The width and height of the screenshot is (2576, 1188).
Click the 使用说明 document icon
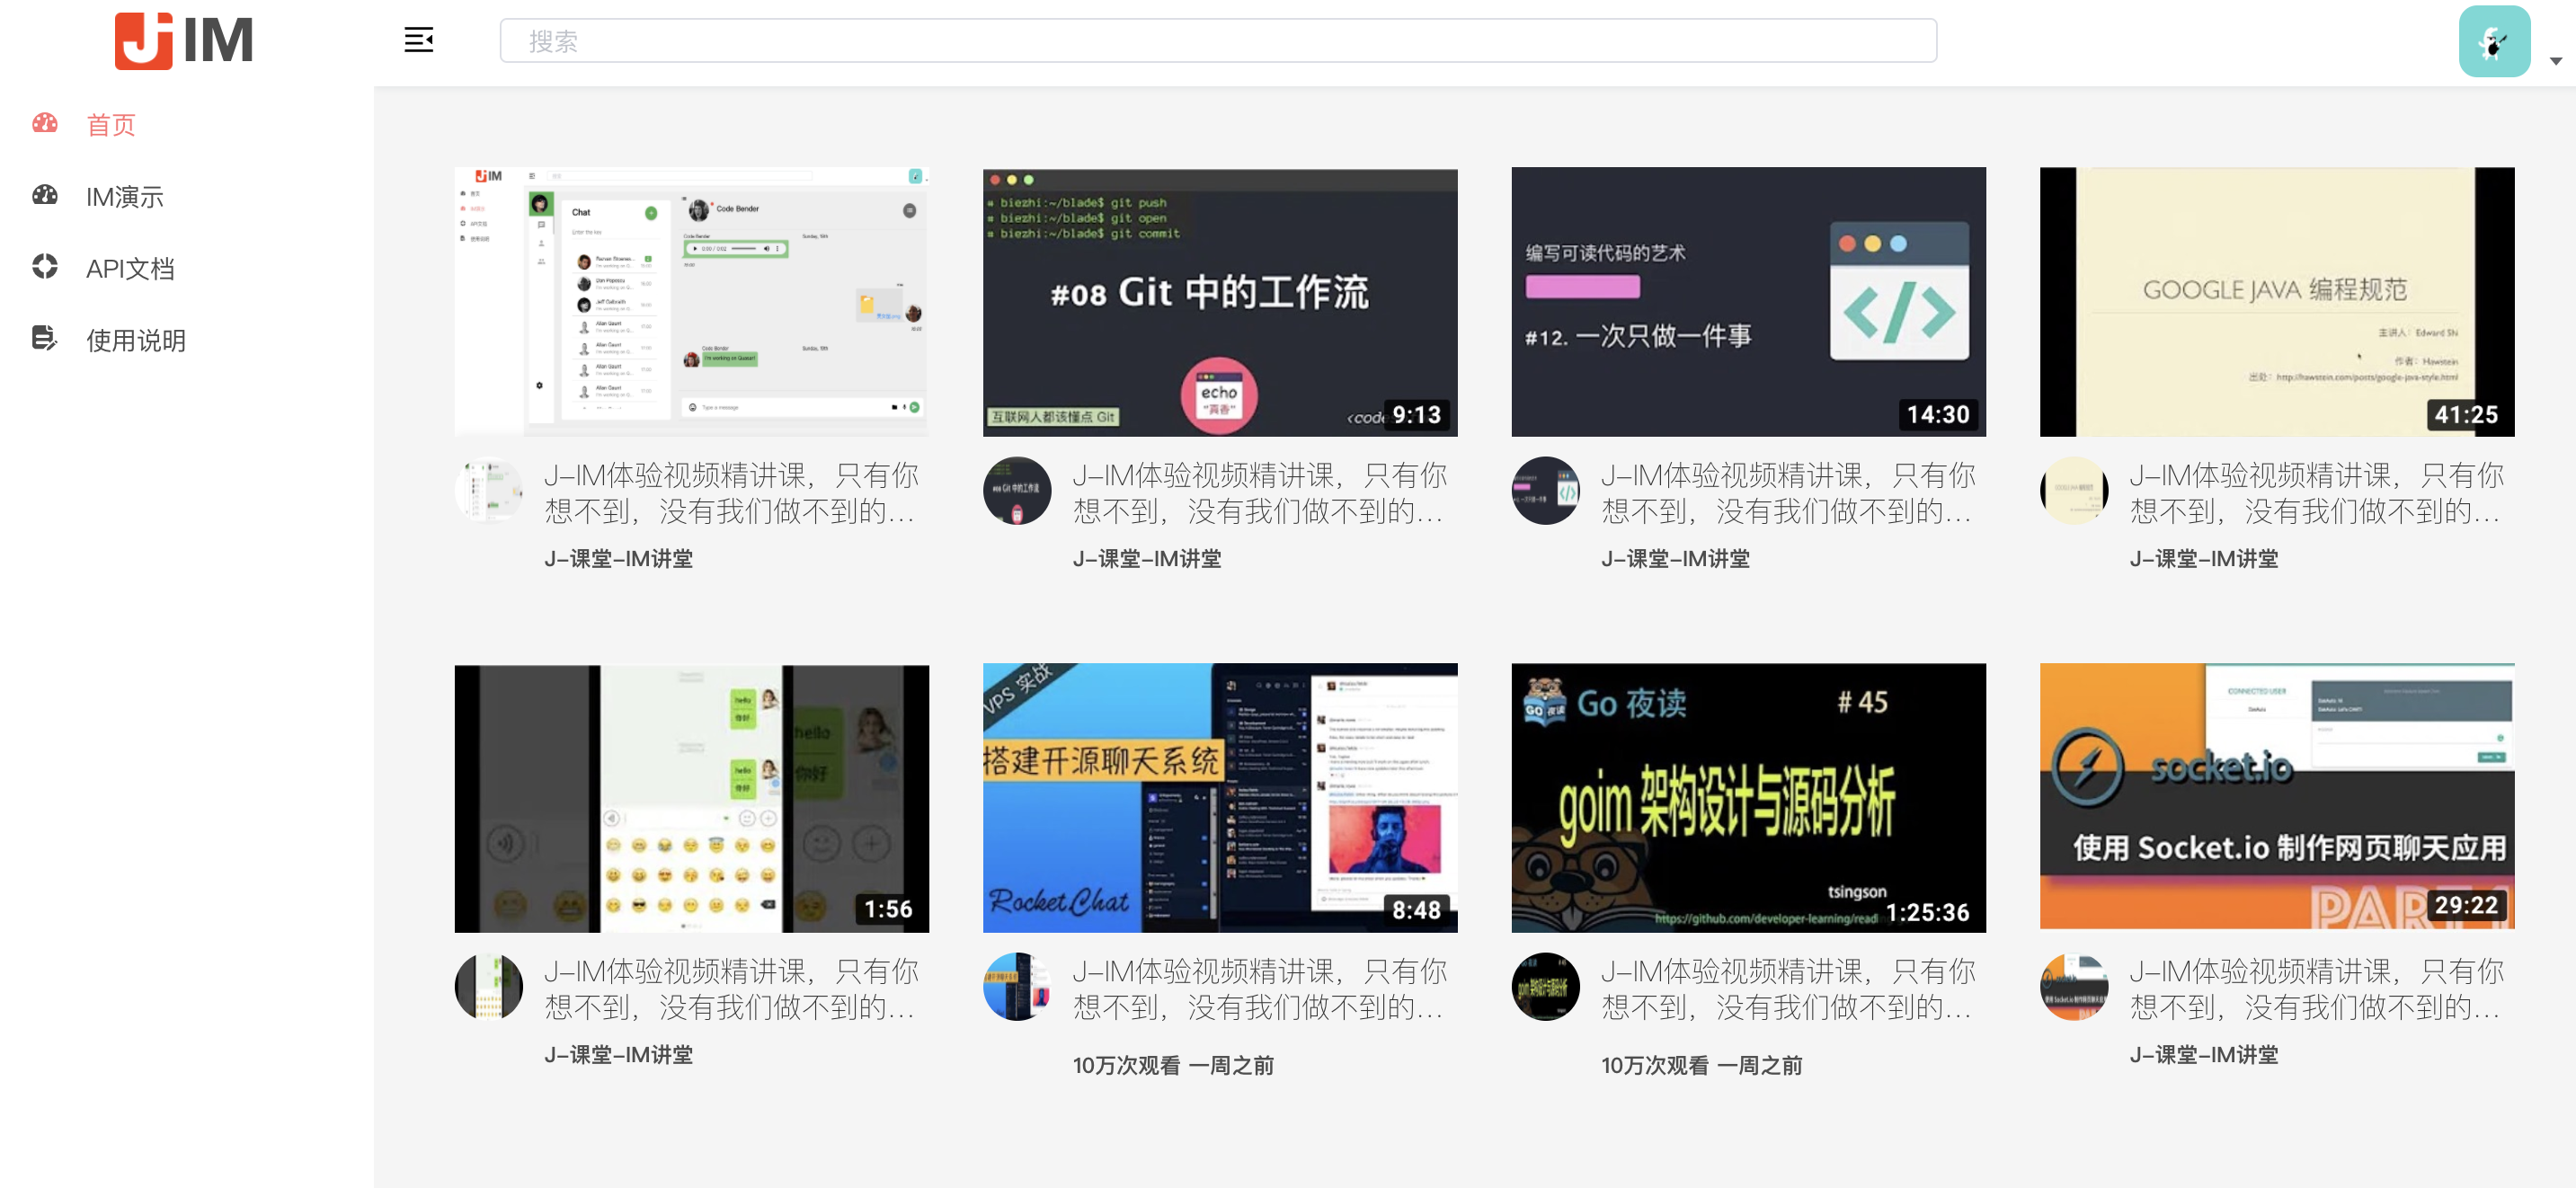pyautogui.click(x=45, y=338)
